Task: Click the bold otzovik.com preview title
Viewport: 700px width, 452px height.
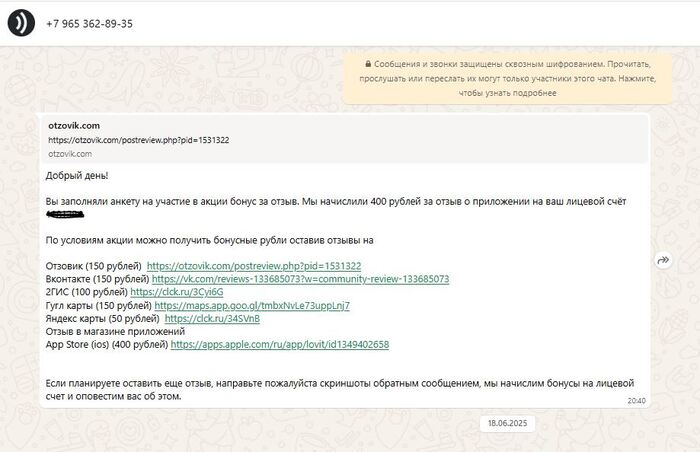Action: (74, 126)
